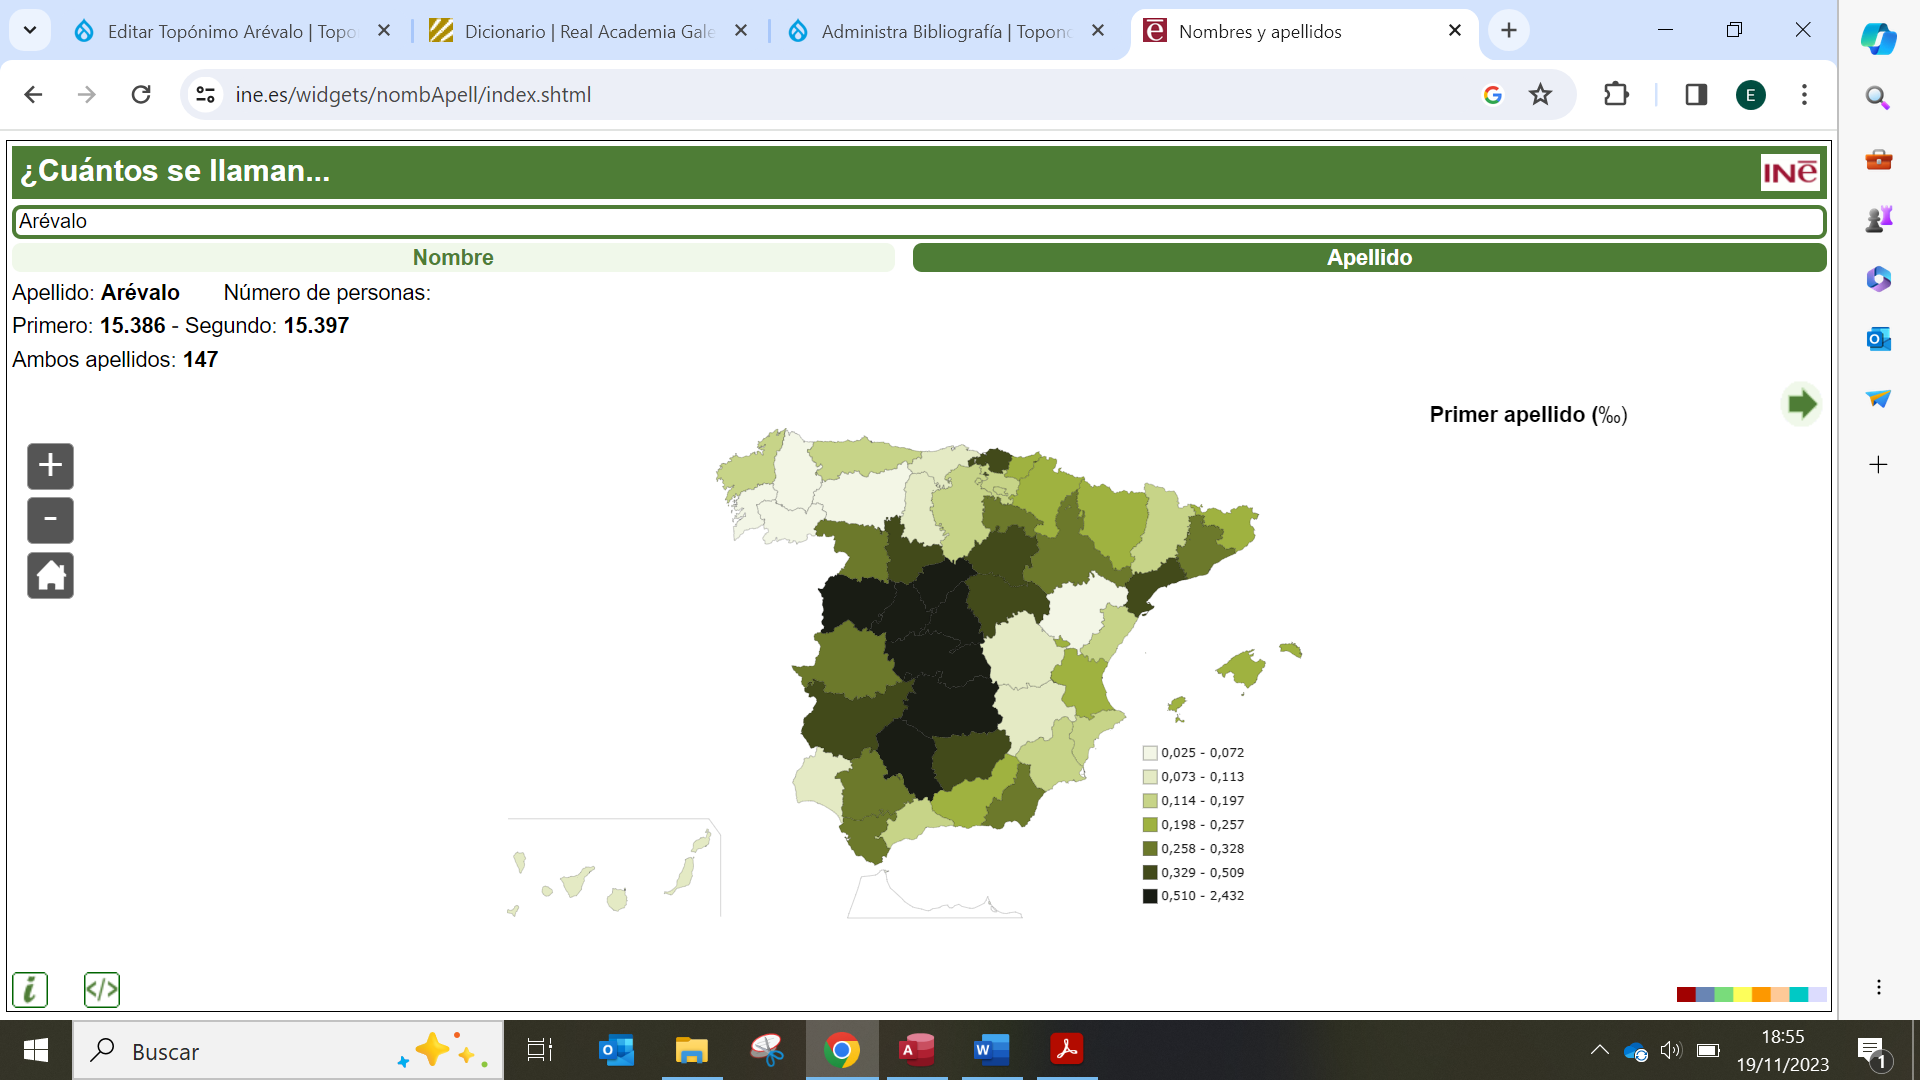Screen dimensions: 1920x1080
Task: Reset map with home button
Action: [x=50, y=576]
